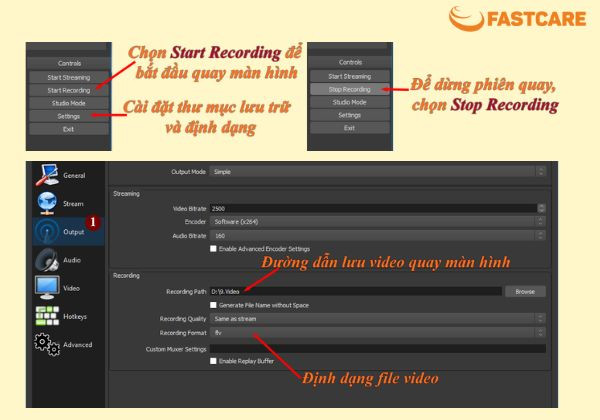Open Studio Mode in right Controls panel
600x420 pixels.
tap(350, 102)
